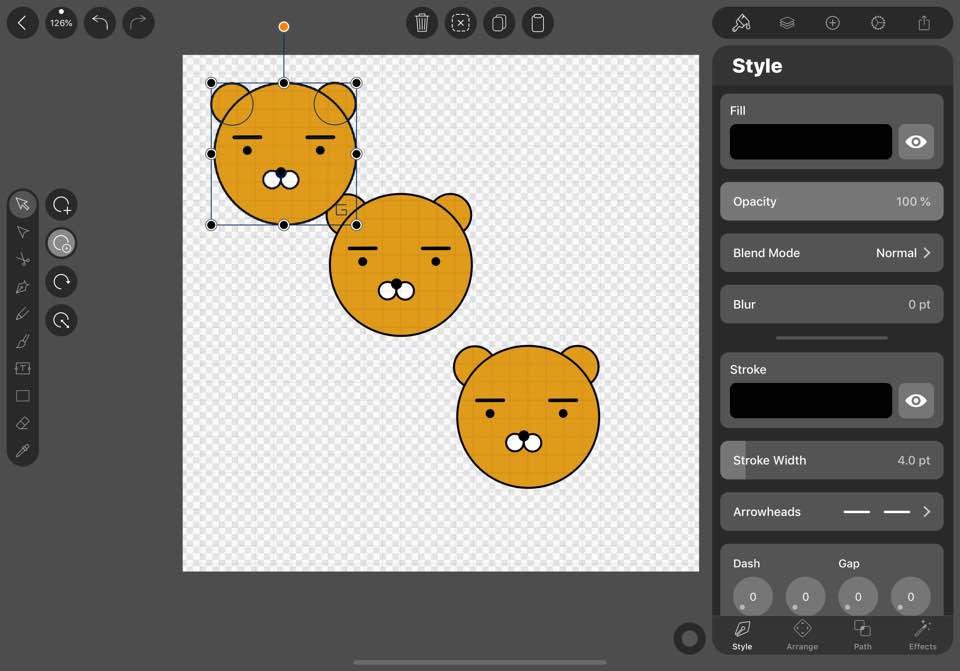
Task: Open the black Fill color swatch
Action: click(x=811, y=142)
